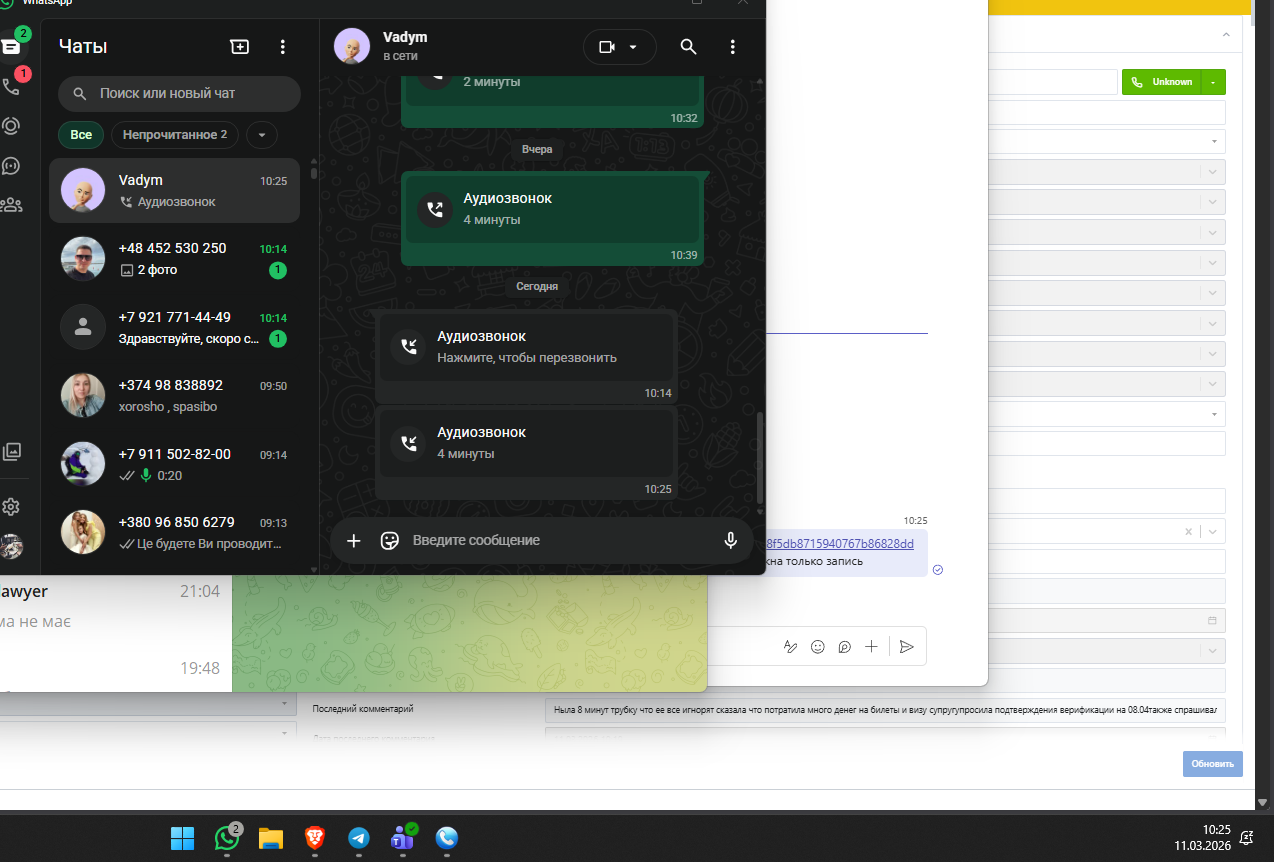Expand the chat filter dropdown arrow
1274x862 pixels.
coord(262,135)
